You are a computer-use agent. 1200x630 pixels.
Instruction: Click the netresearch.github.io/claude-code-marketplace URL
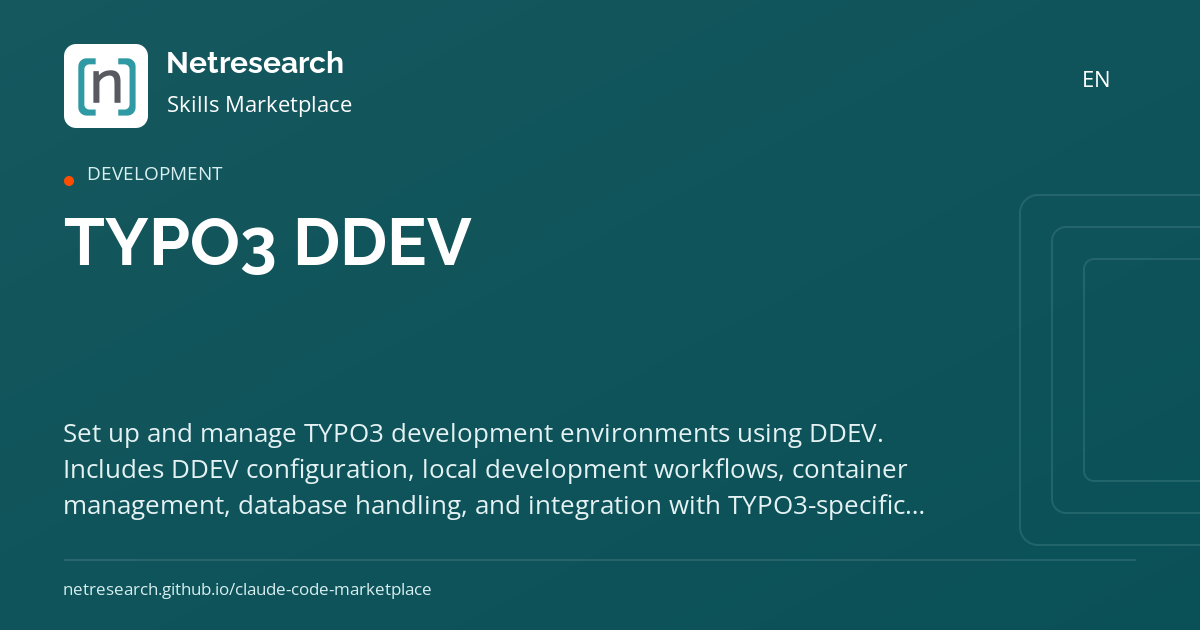click(247, 590)
